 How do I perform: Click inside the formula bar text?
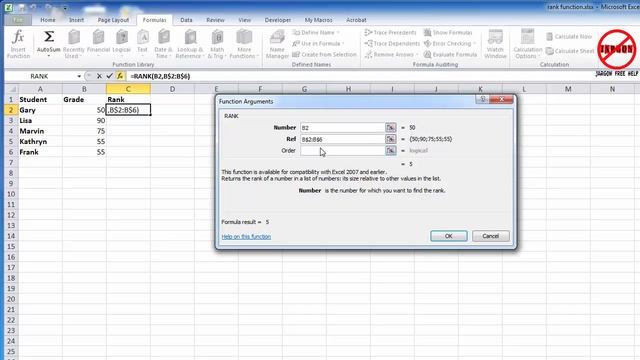(160, 76)
